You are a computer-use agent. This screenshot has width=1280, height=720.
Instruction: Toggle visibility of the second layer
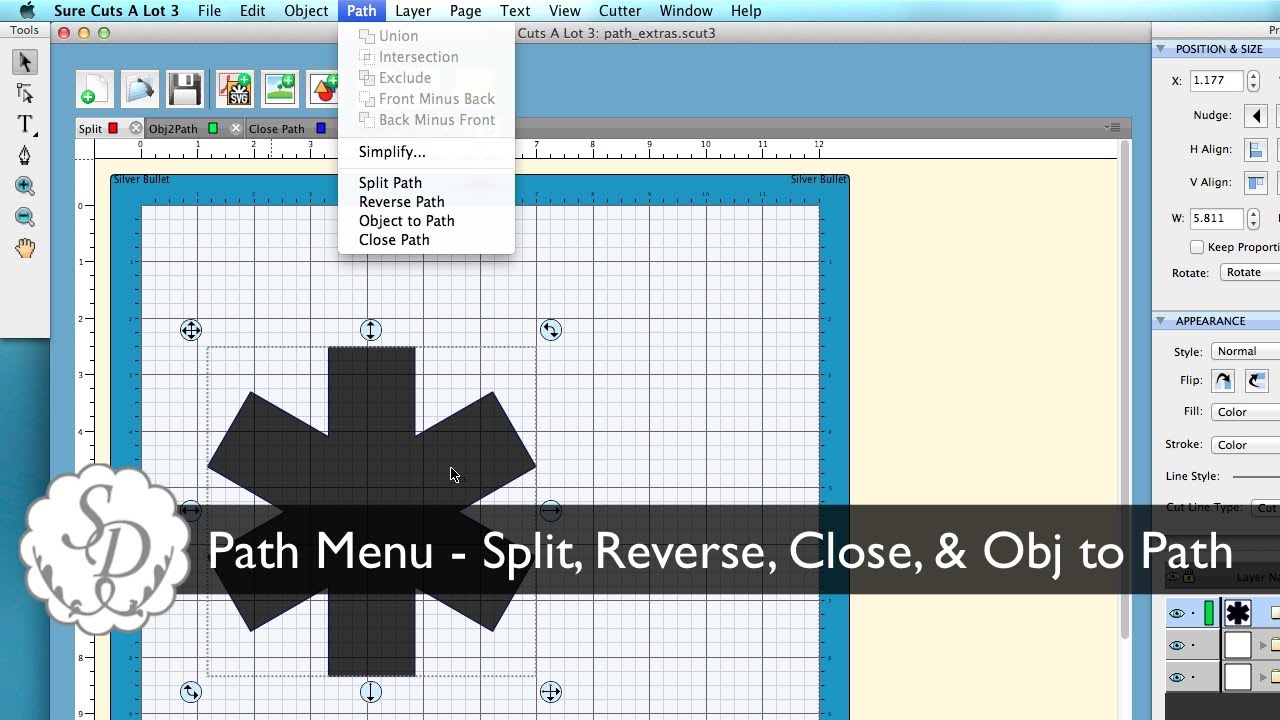point(1176,646)
